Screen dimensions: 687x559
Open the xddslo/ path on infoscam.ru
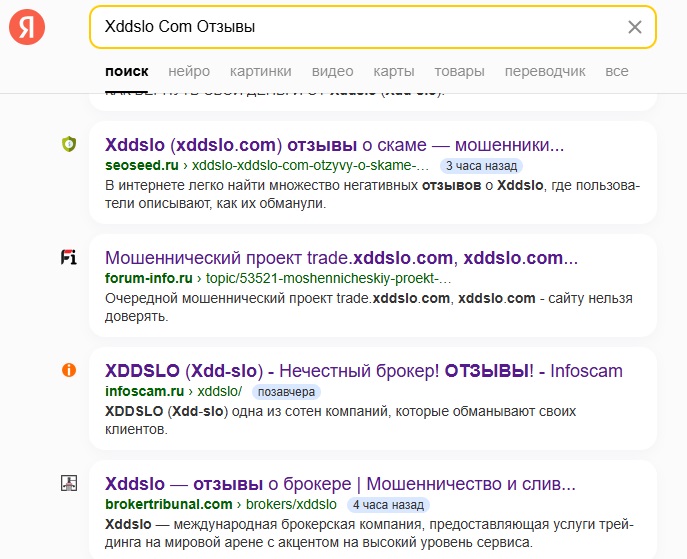tap(220, 392)
